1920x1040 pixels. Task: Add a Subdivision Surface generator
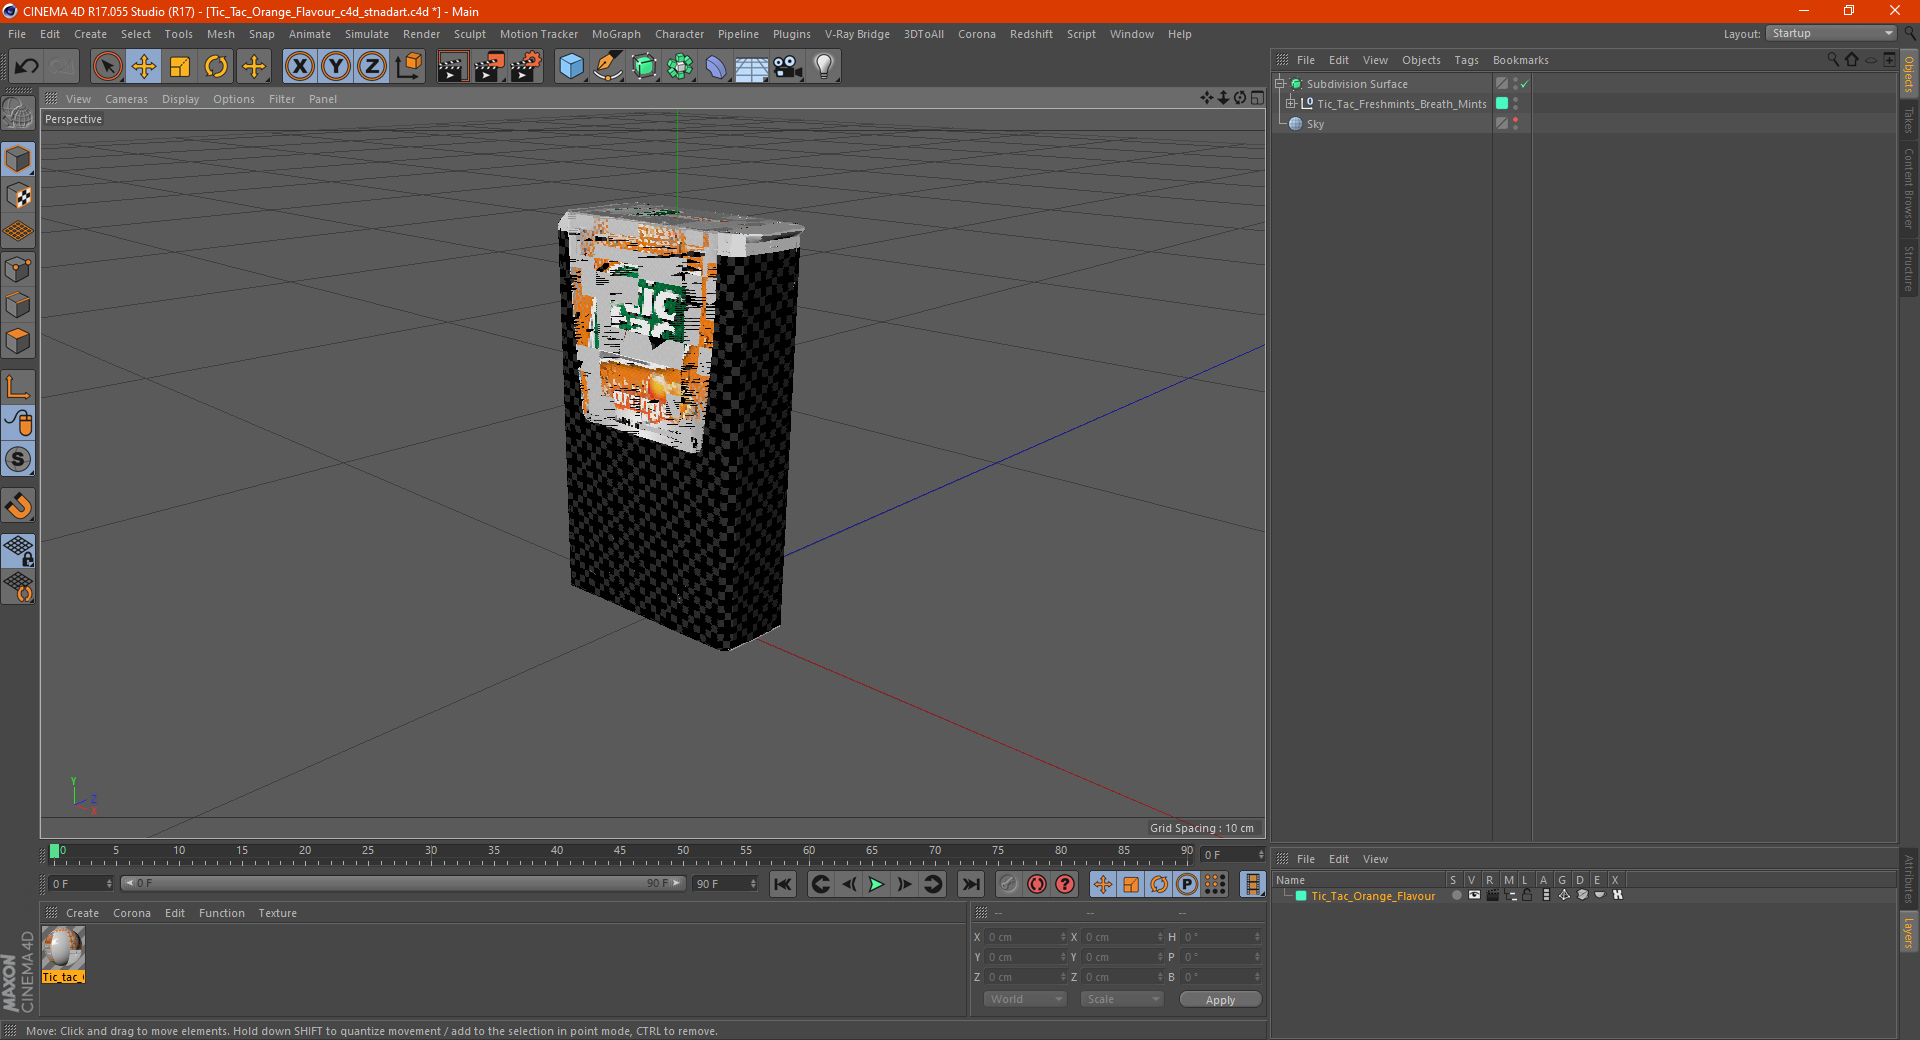tap(644, 67)
